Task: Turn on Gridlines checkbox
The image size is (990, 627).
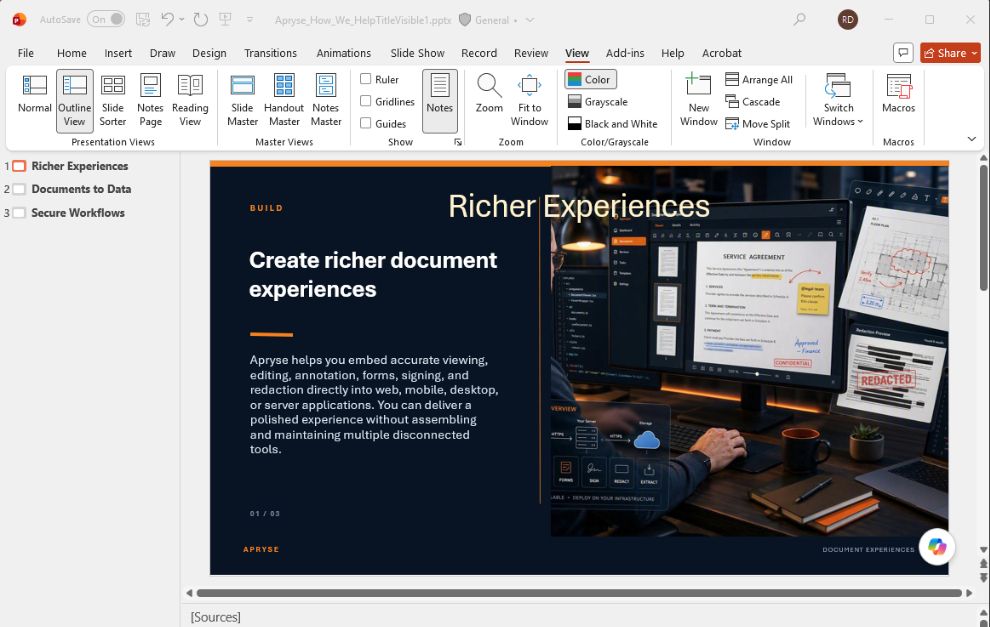Action: [366, 101]
